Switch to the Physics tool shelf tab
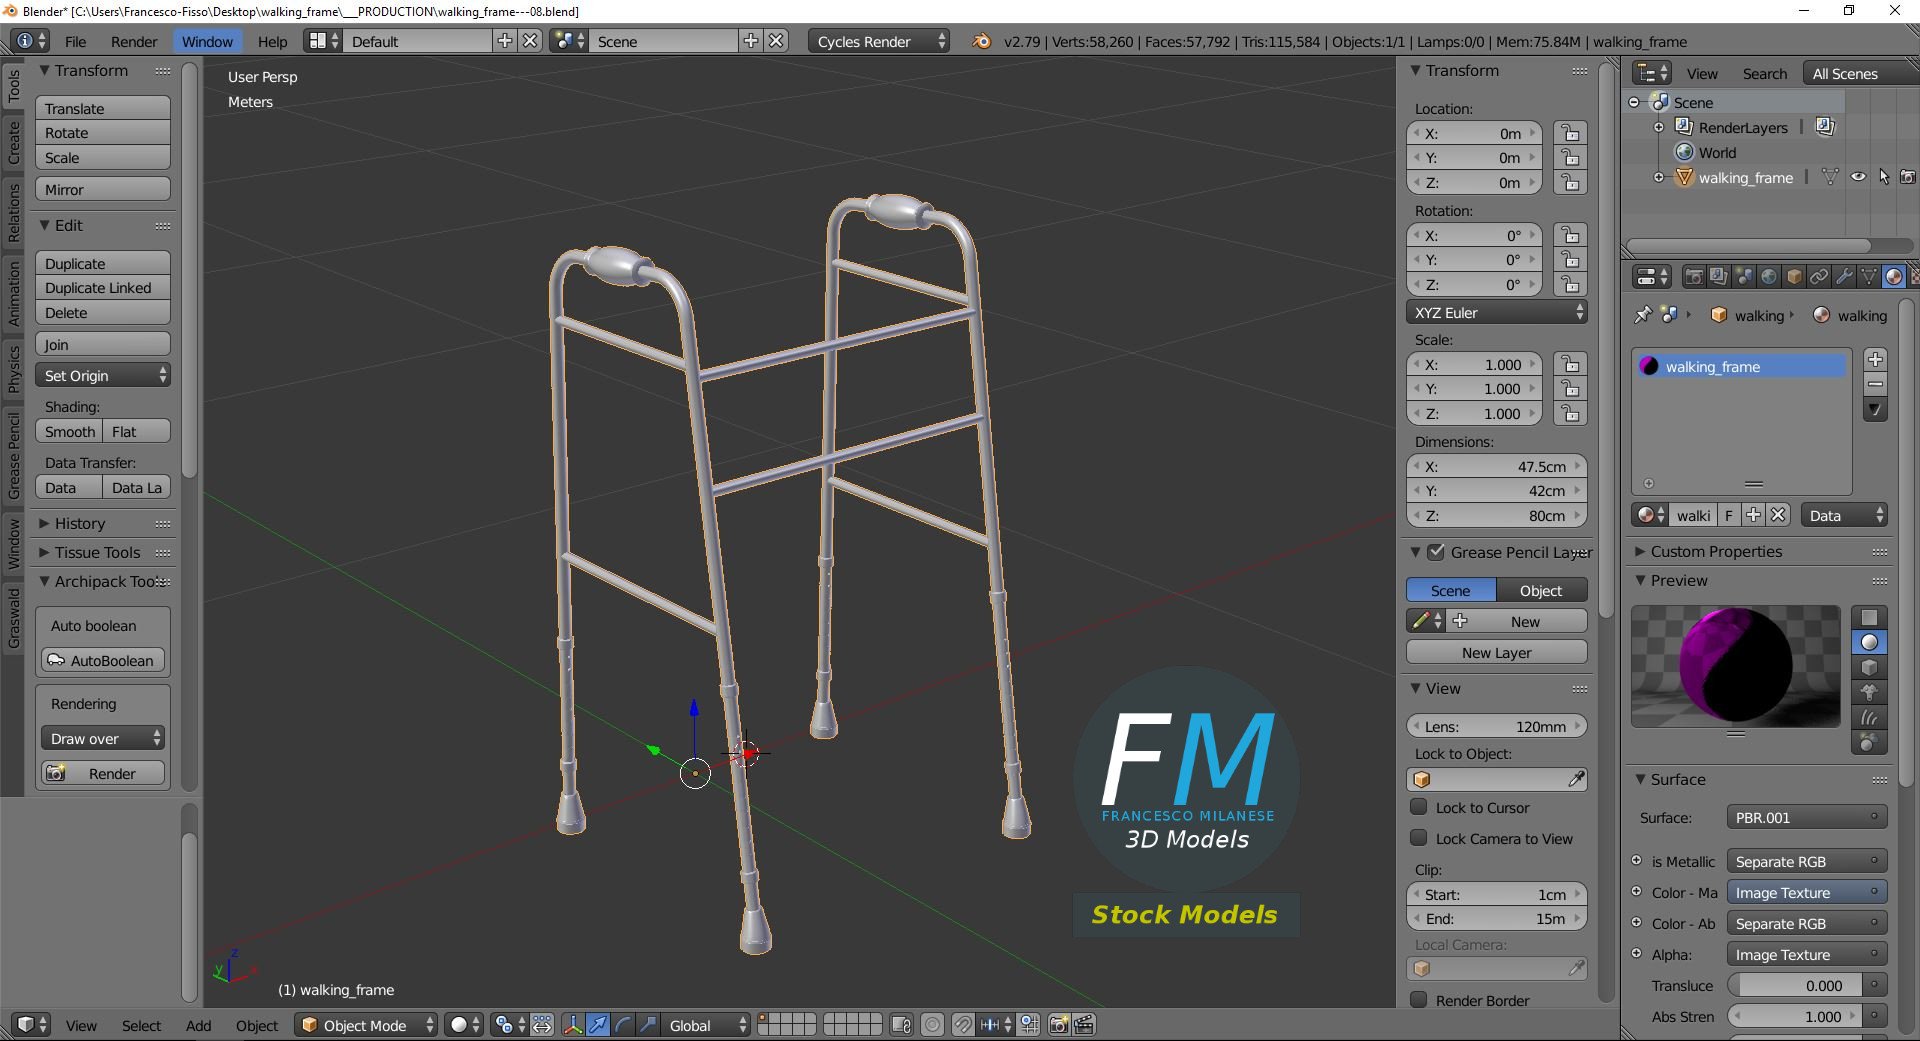This screenshot has height=1041, width=1920. coord(14,369)
